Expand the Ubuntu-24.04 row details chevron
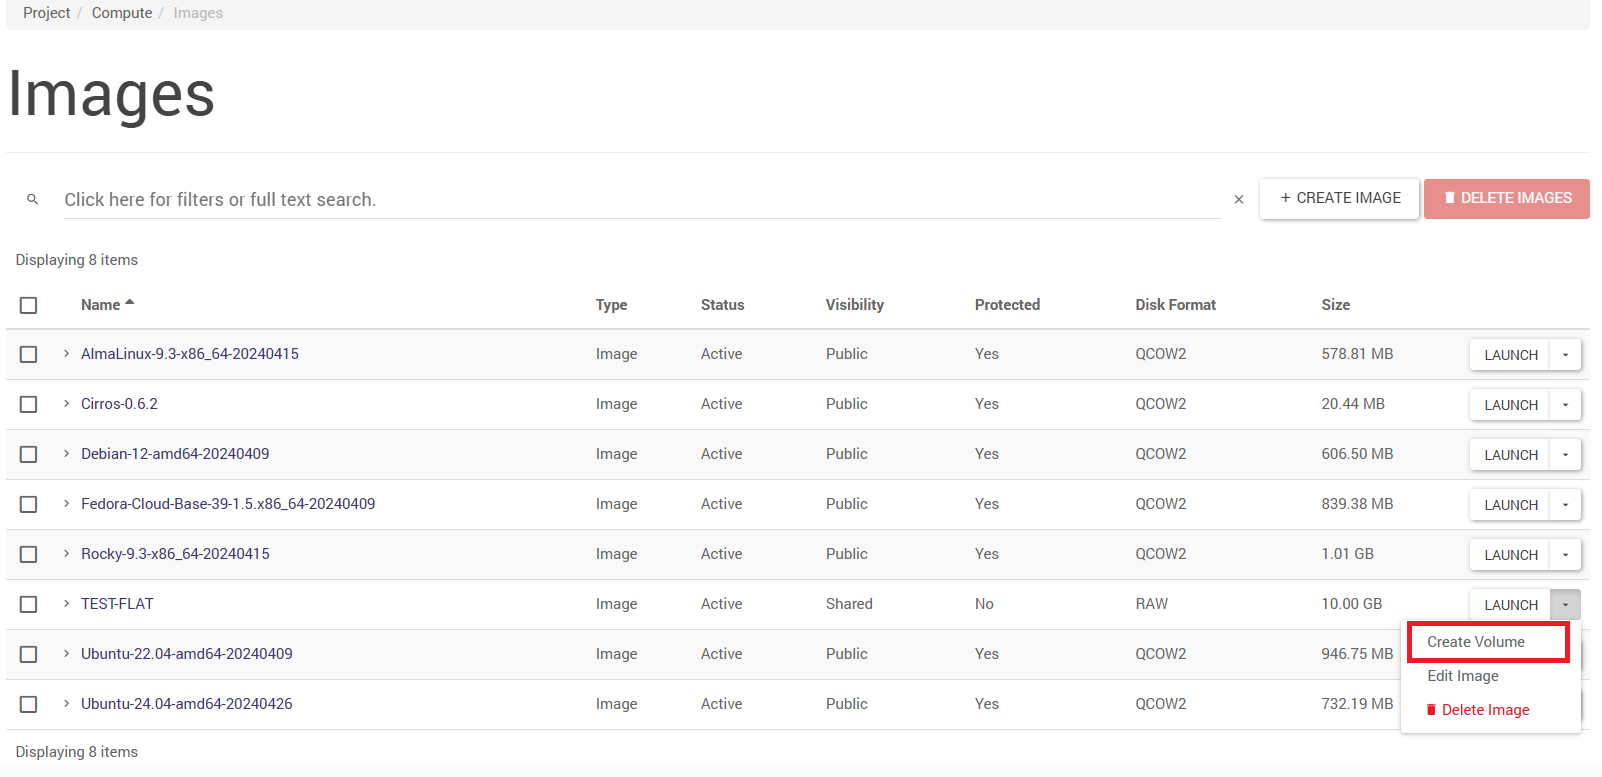 (x=66, y=704)
